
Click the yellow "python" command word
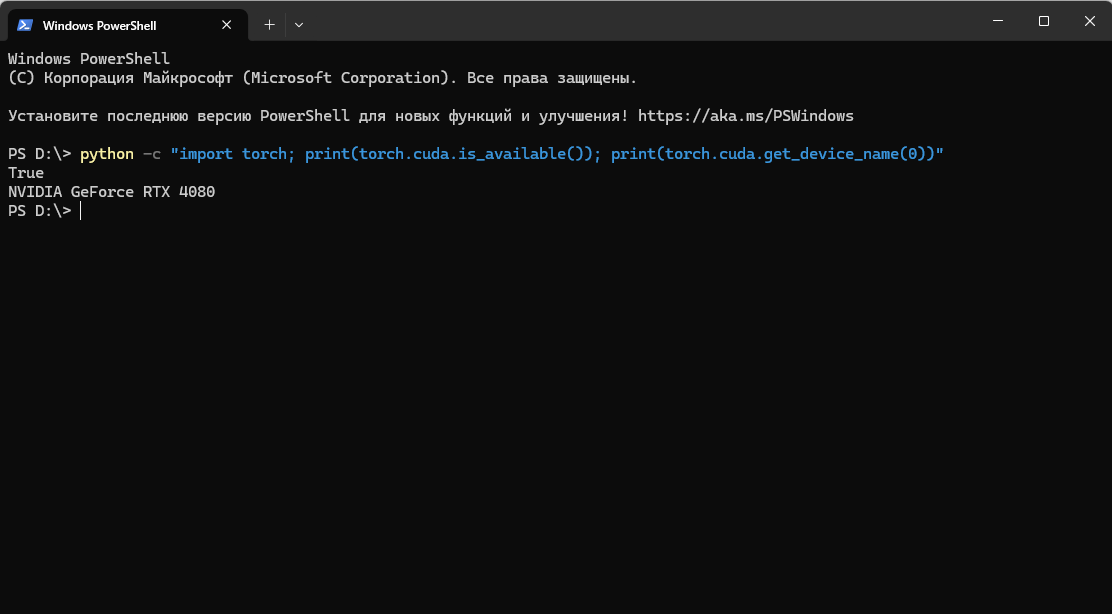[x=106, y=154]
